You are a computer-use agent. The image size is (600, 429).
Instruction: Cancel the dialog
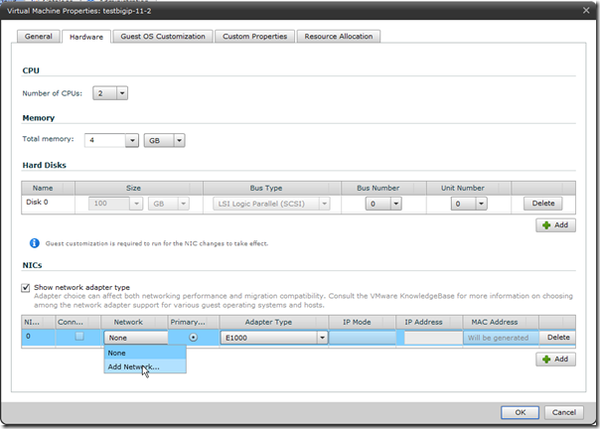[564, 412]
